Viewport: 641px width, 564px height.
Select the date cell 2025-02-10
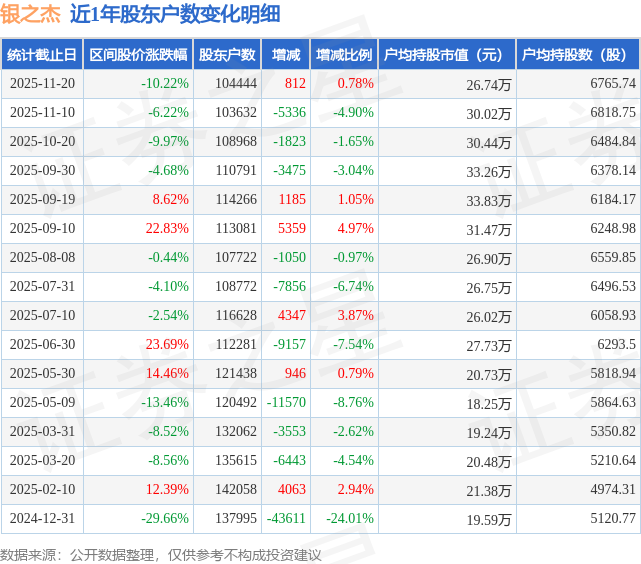coord(43,490)
